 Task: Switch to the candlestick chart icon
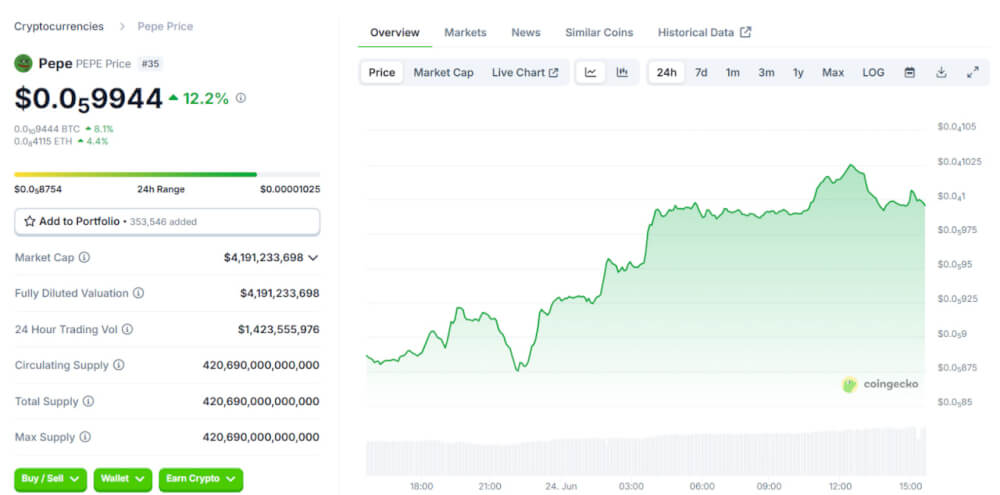pyautogui.click(x=622, y=72)
